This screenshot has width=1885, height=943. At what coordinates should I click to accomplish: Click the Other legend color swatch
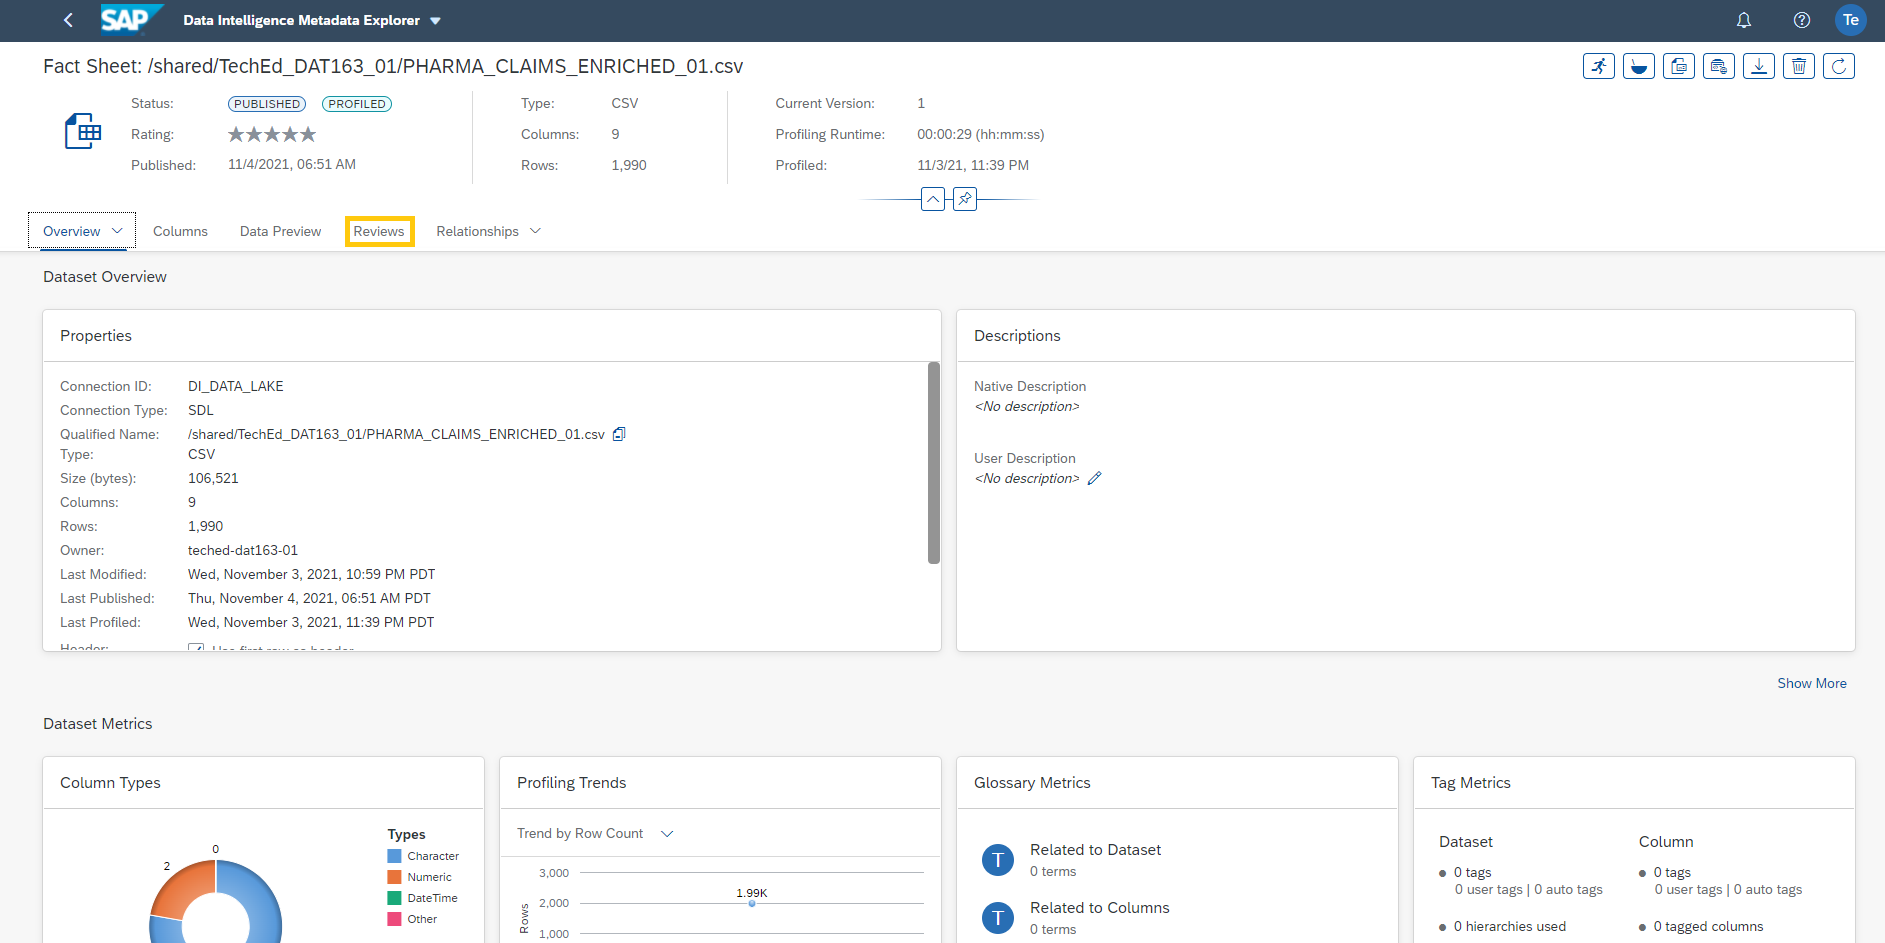point(394,919)
